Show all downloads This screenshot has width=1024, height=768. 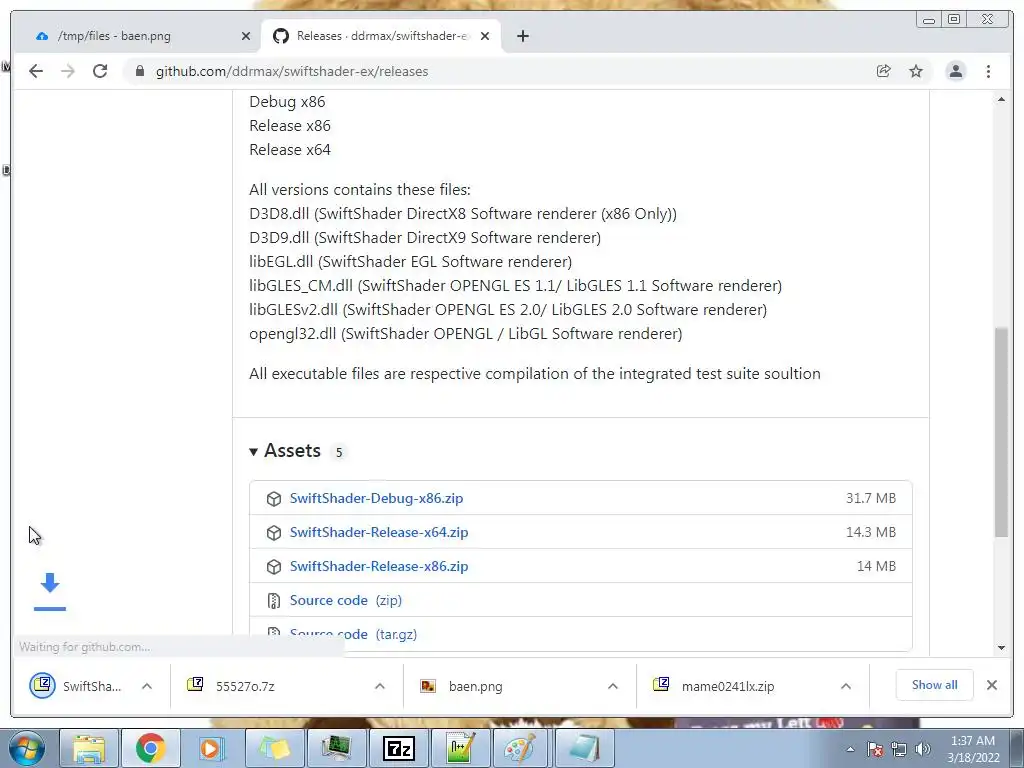click(935, 685)
